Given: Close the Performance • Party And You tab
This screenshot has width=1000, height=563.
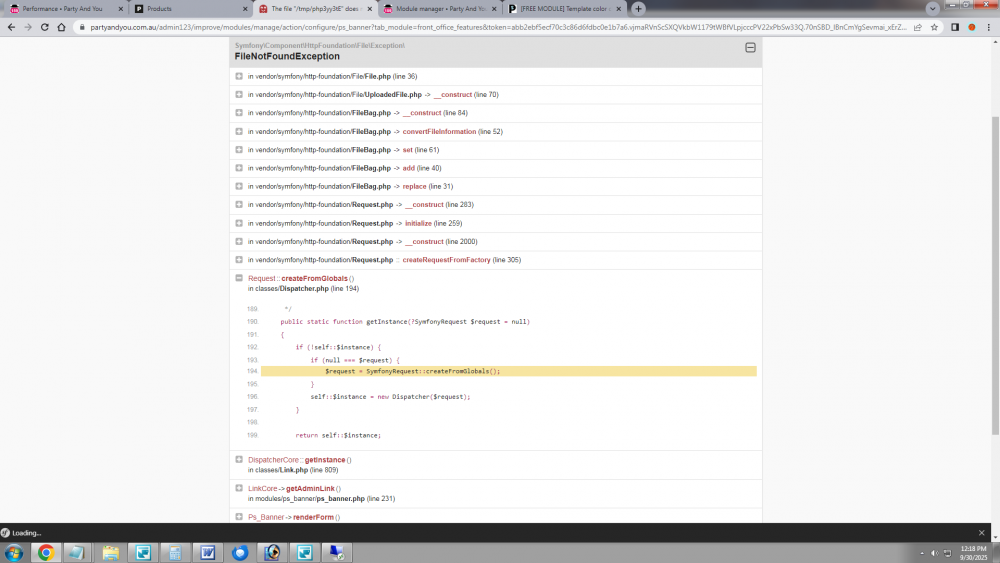Looking at the screenshot, I should pos(121,9).
